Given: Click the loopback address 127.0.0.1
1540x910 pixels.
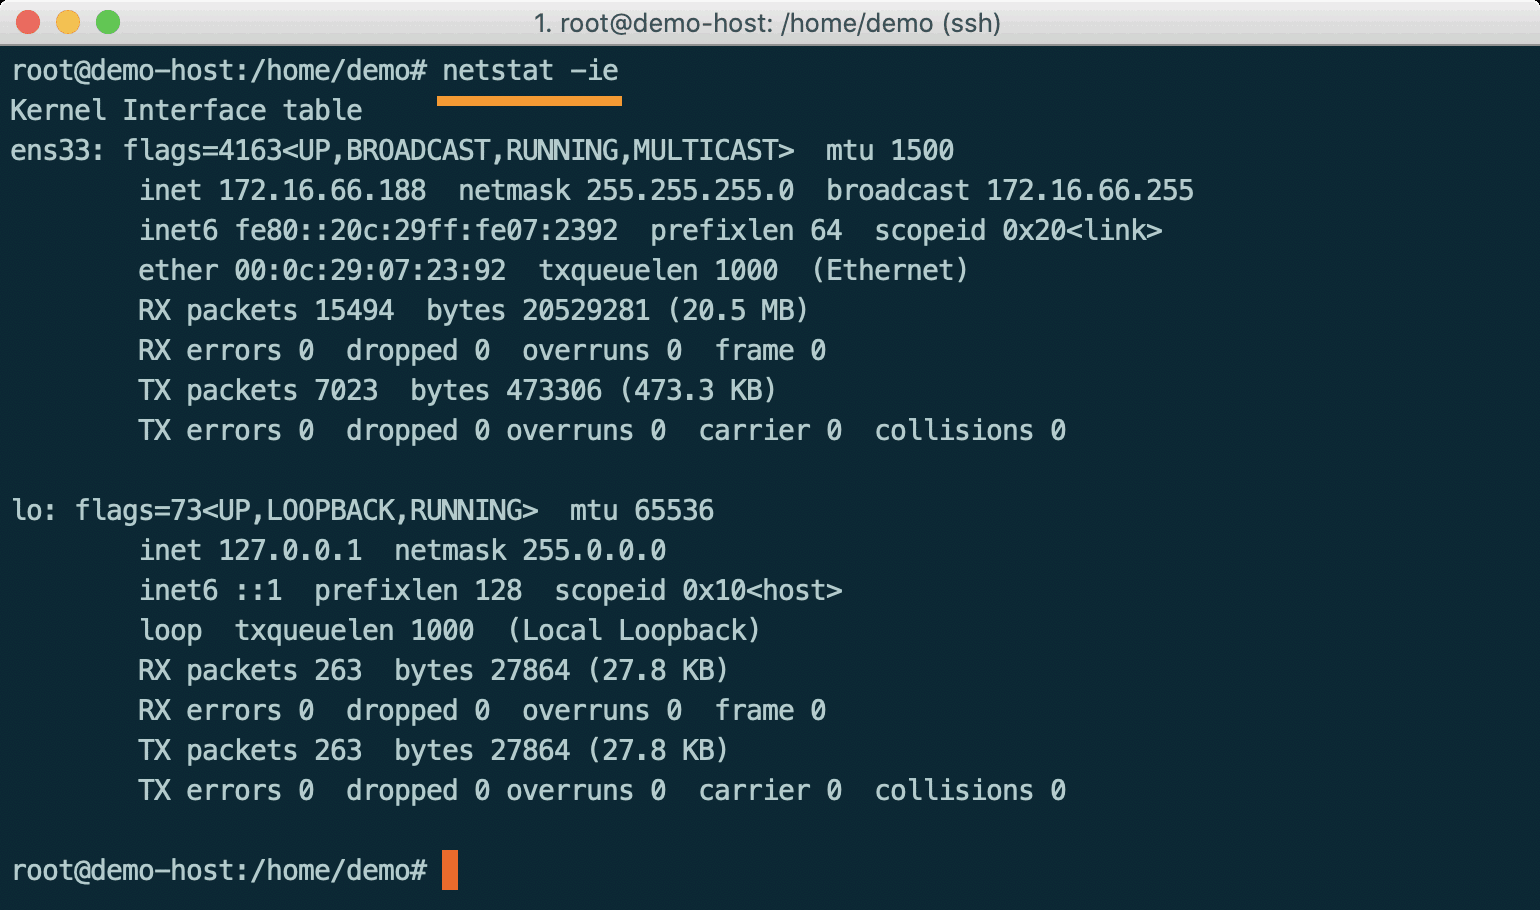Looking at the screenshot, I should coord(290,550).
